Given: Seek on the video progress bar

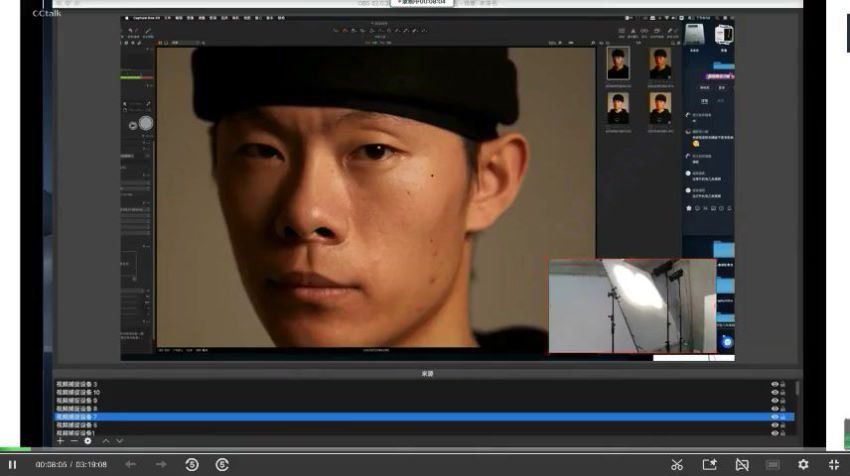Looking at the screenshot, I should point(425,449).
